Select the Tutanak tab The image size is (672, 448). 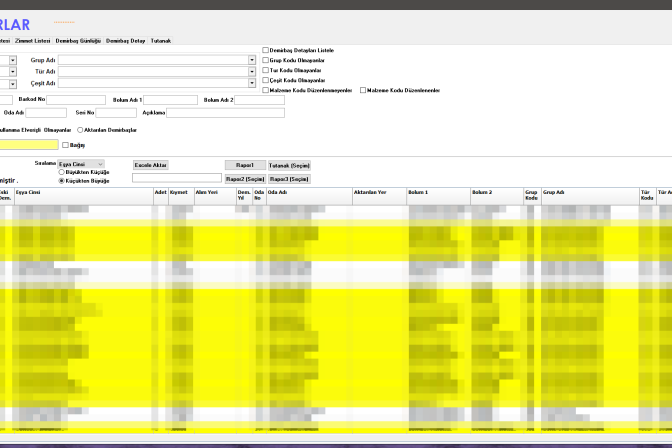(161, 41)
